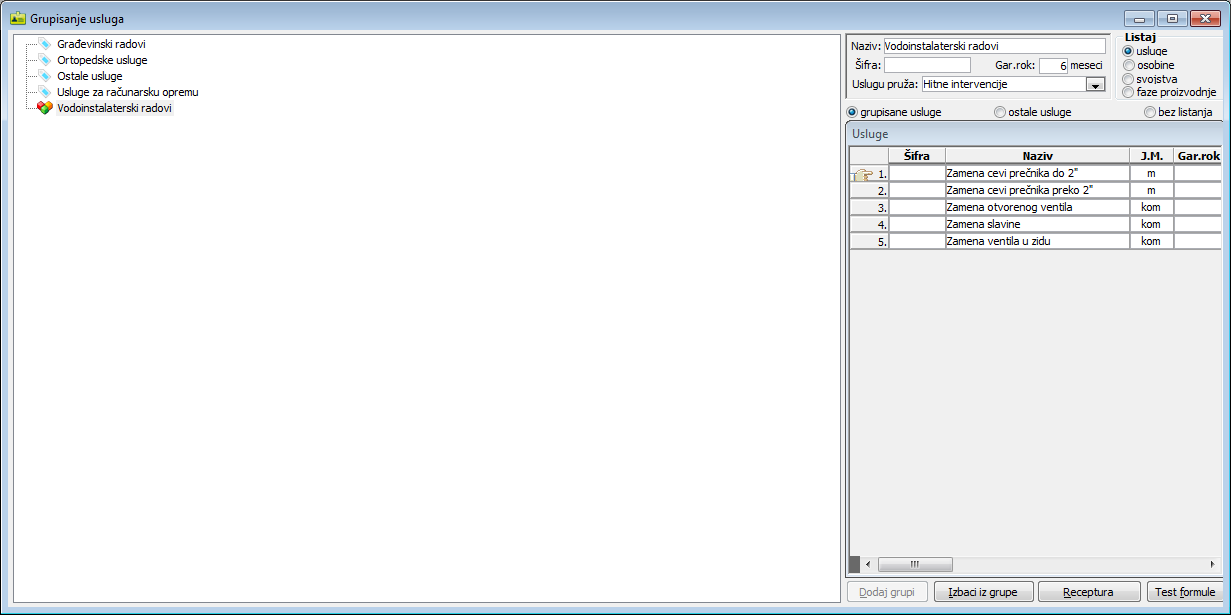Click the horizontal scrollbar thumb in services grid

point(915,564)
